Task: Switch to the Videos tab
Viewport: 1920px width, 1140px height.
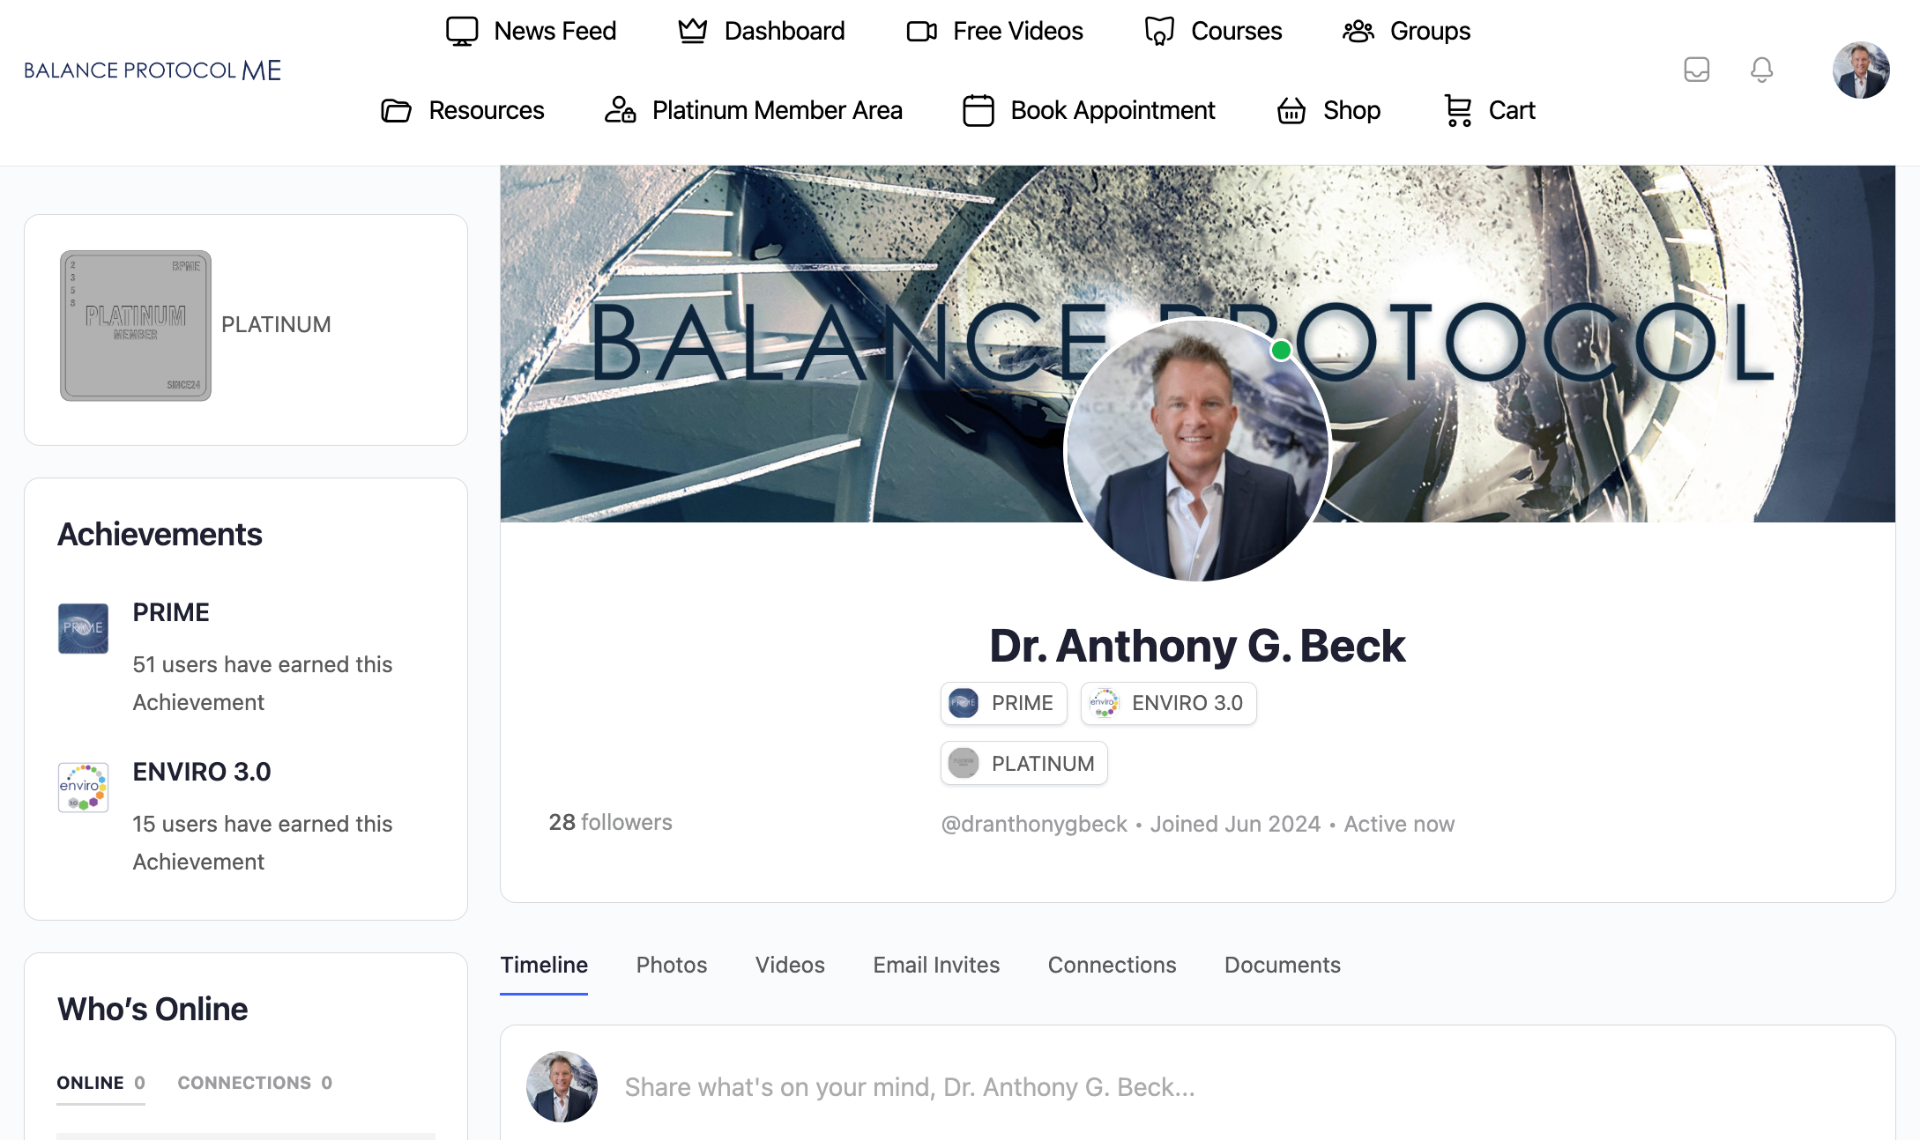Action: click(x=789, y=965)
